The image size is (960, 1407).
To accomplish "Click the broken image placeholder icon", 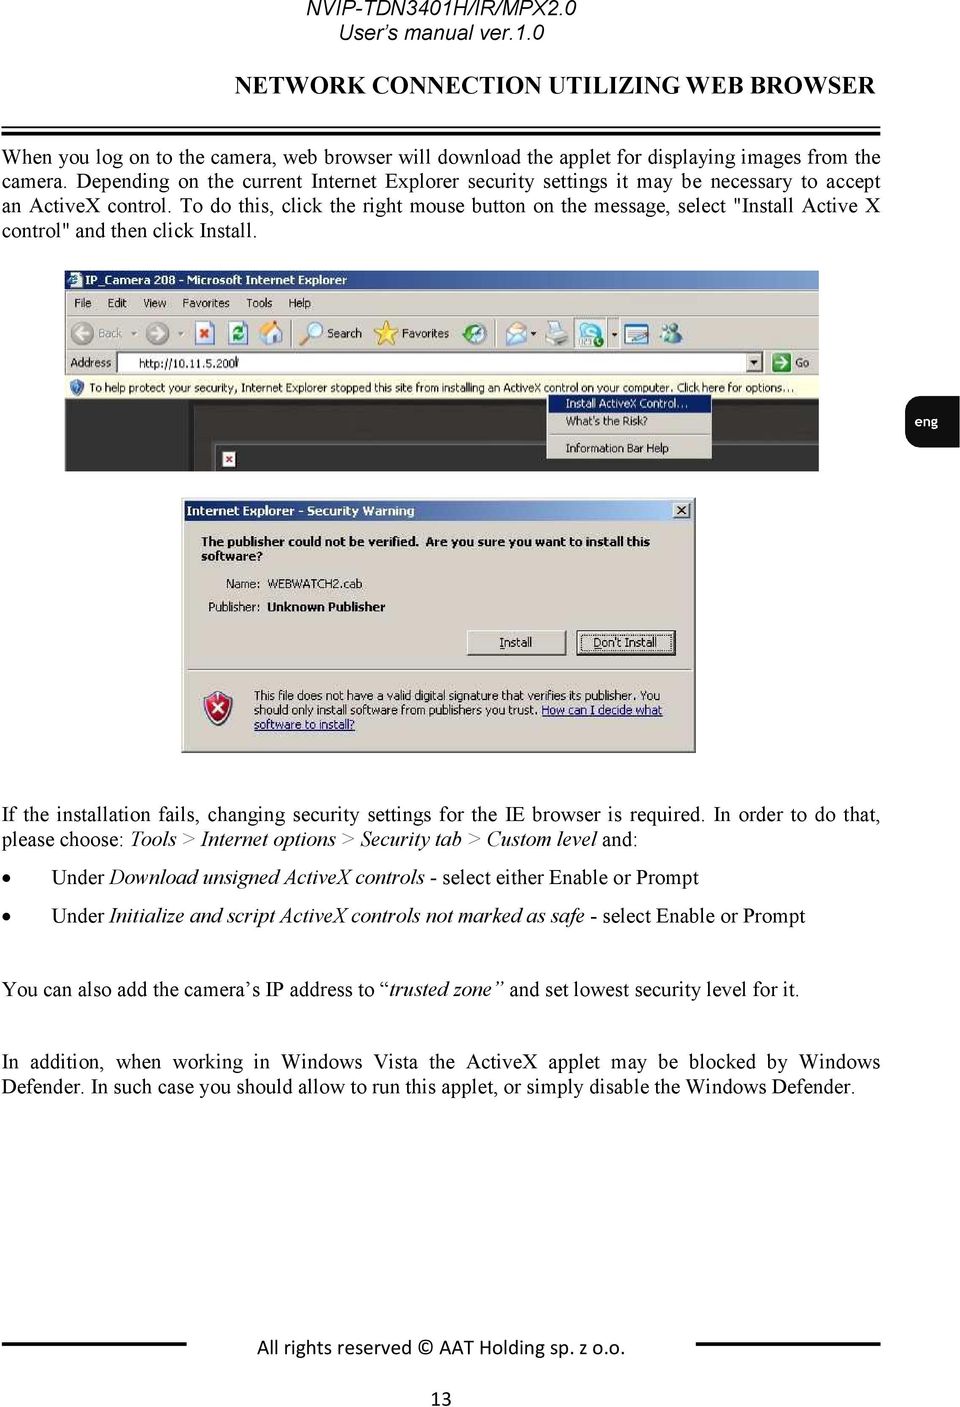I will [229, 458].
